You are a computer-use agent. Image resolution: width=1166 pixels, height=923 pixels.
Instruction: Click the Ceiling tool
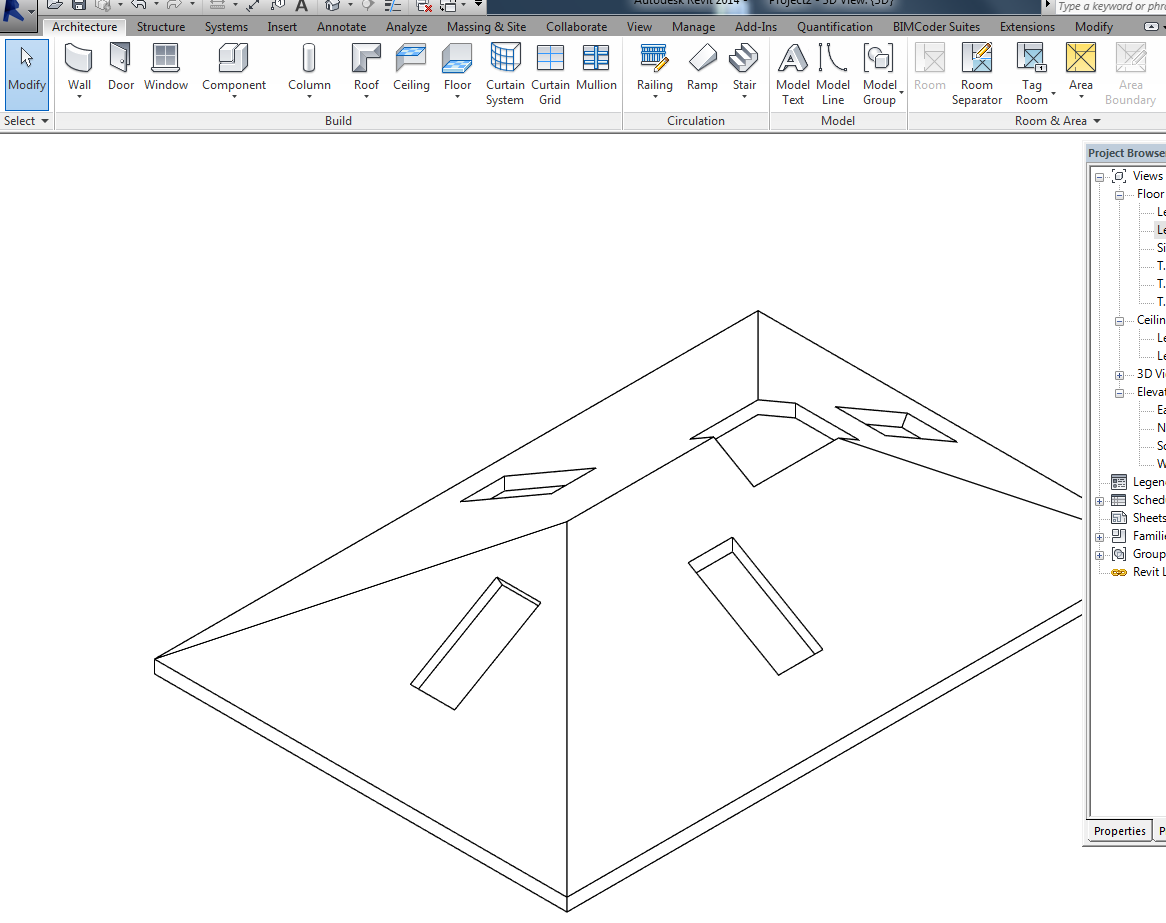pos(411,68)
